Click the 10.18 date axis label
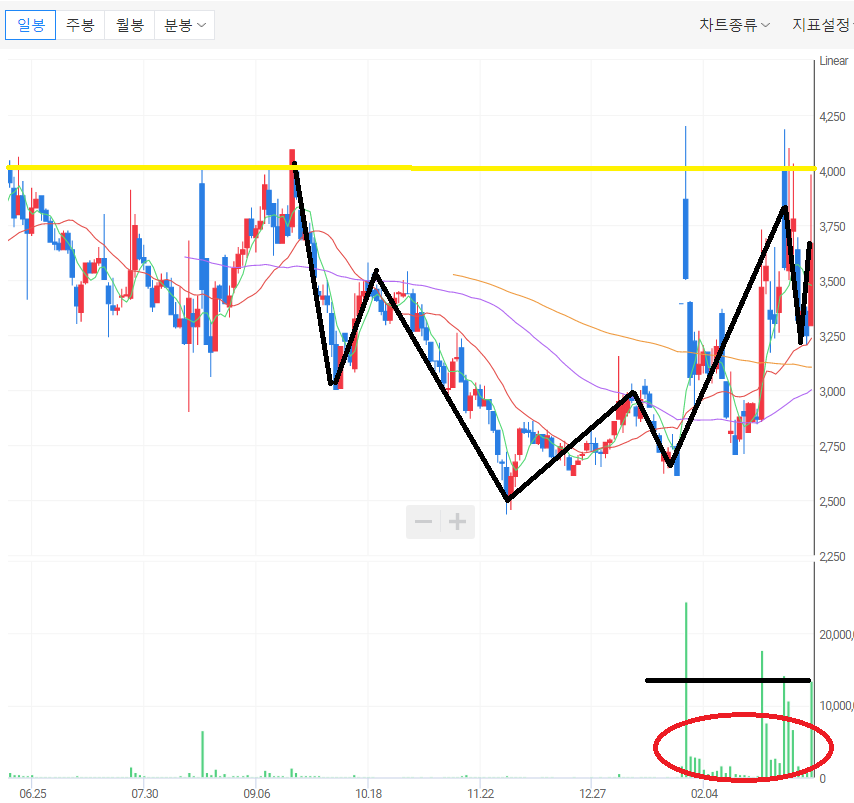Screen dimensions: 854x803 pos(369,794)
